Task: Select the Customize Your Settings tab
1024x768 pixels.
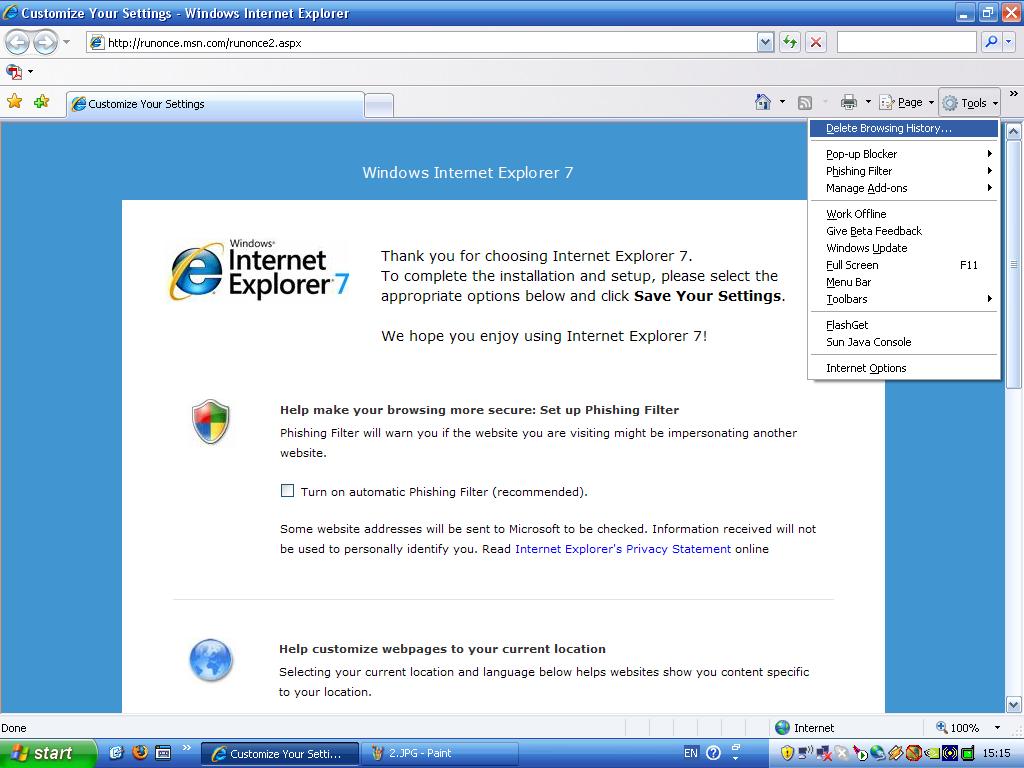Action: click(x=215, y=104)
